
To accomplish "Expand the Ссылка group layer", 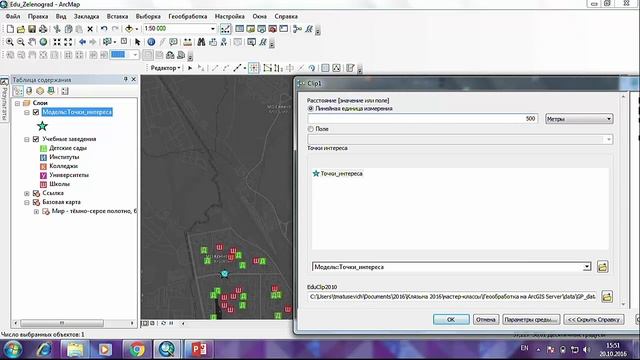I will click(27, 193).
